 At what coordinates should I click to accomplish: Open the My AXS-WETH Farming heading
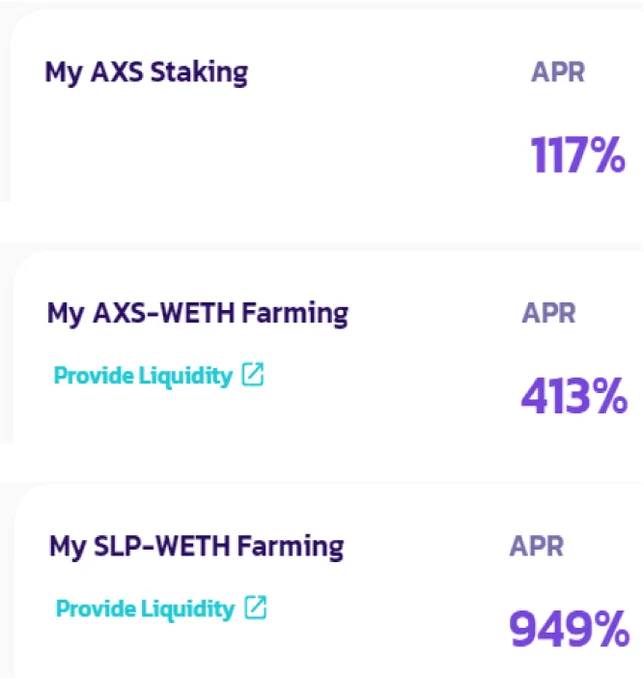(x=198, y=314)
